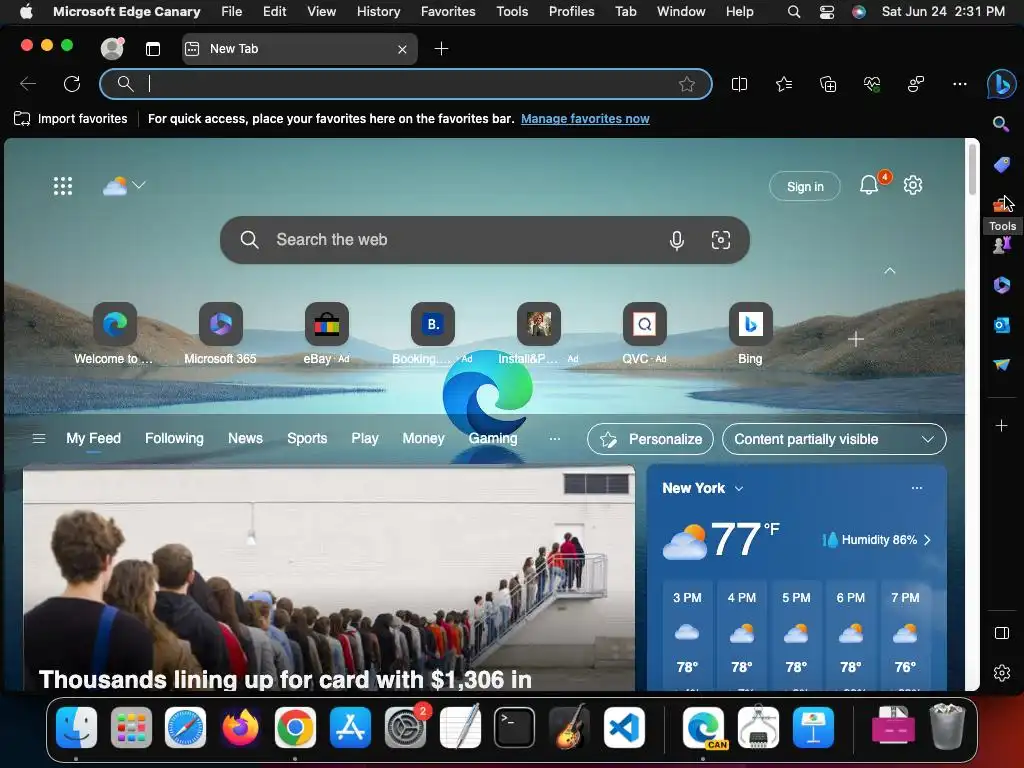Open the Drop paper-plane sidebar icon
The width and height of the screenshot is (1024, 768).
(x=1001, y=364)
